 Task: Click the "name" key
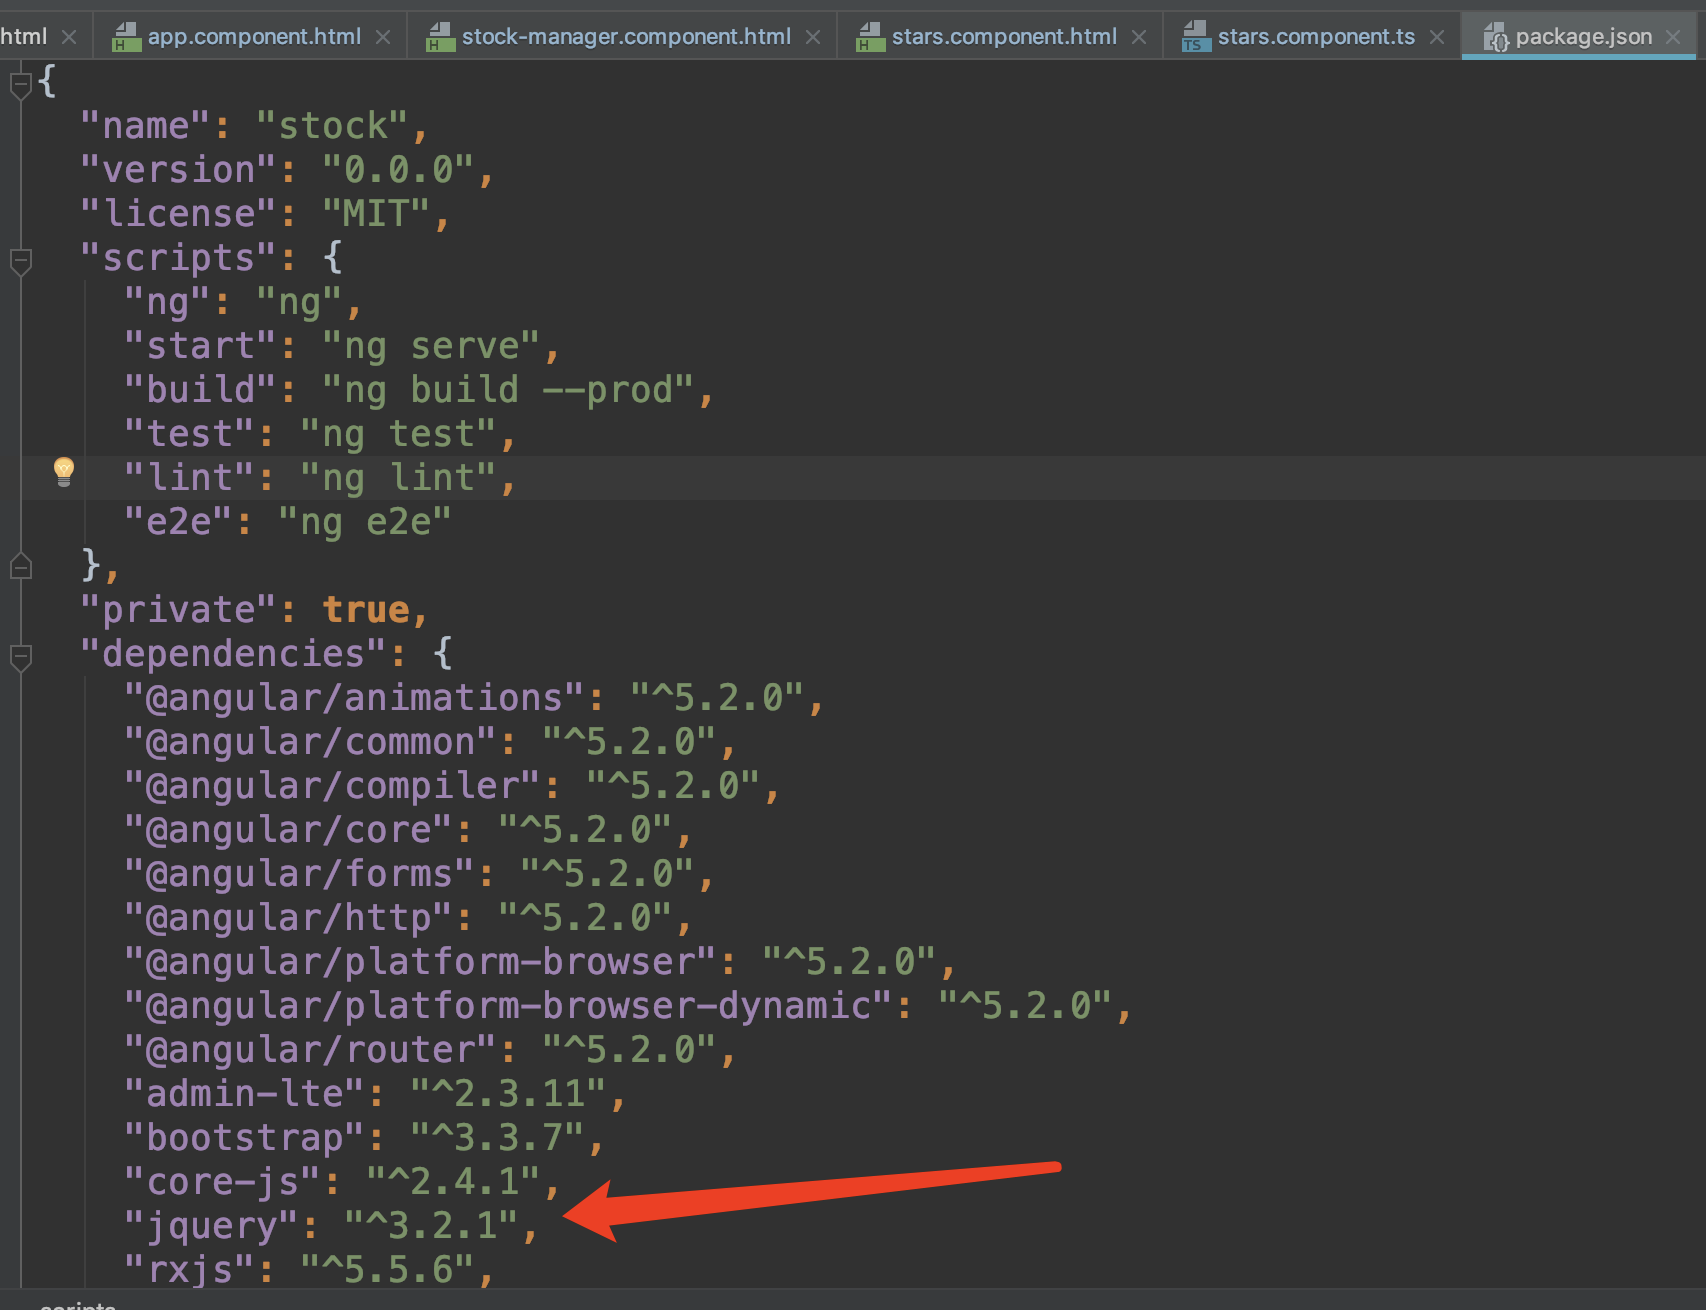pos(146,126)
